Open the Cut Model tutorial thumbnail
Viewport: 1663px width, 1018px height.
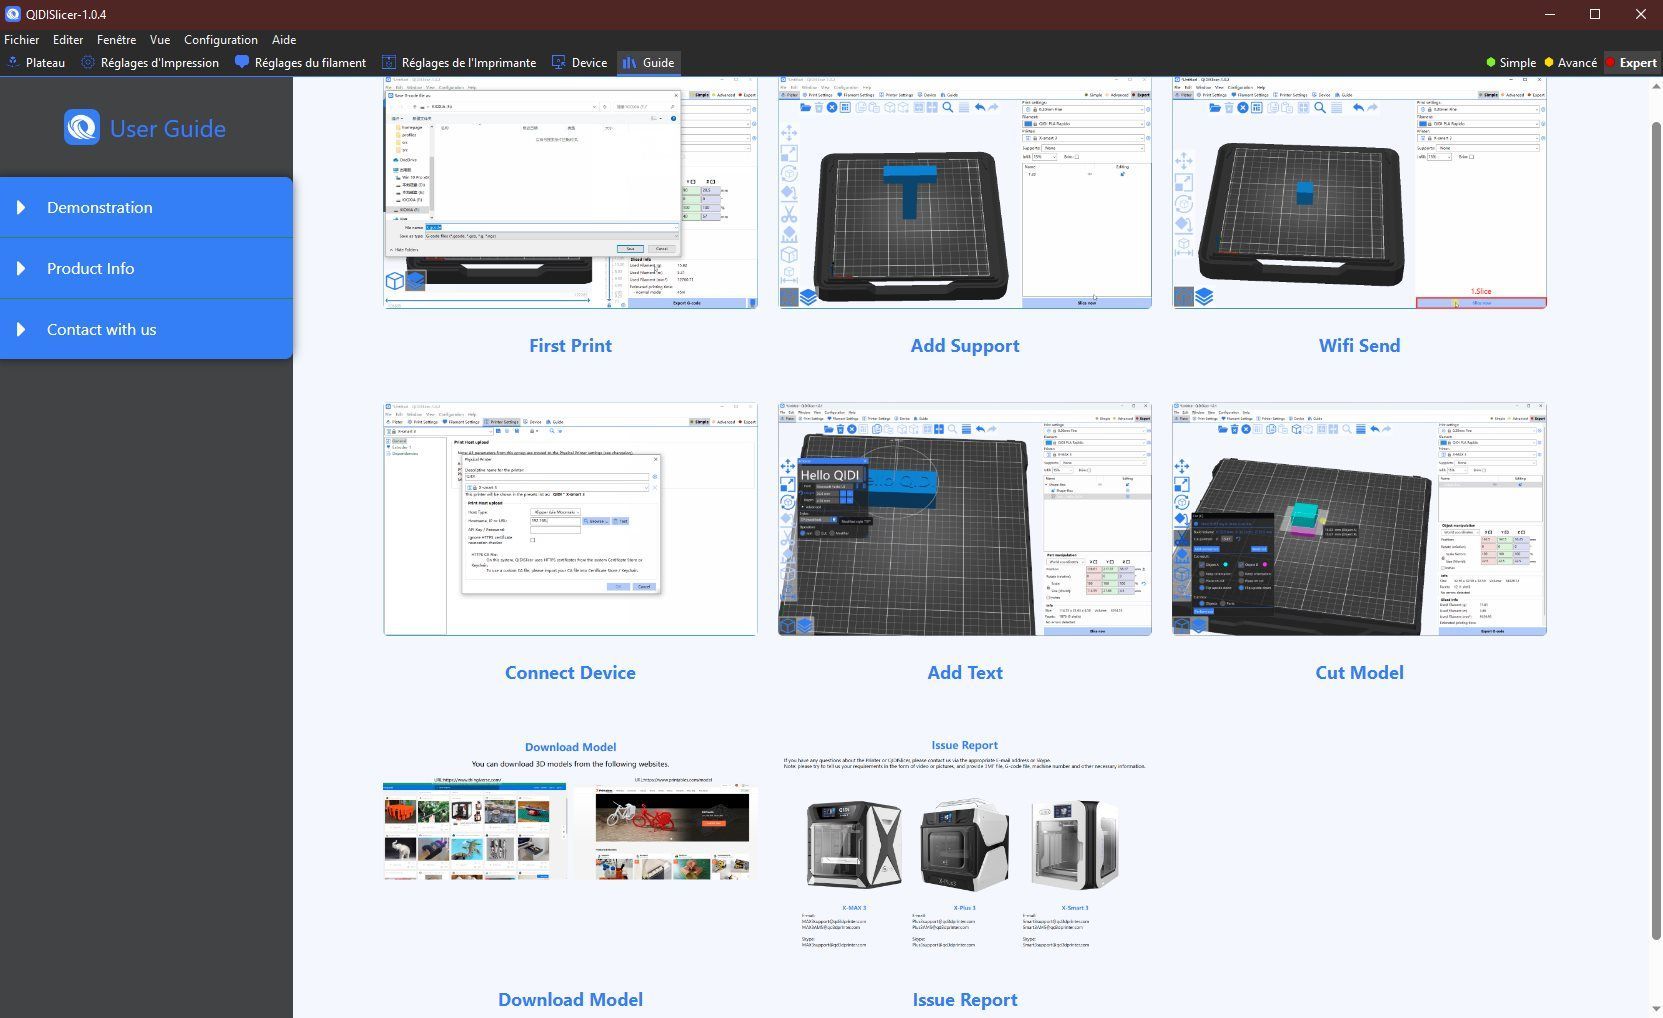pos(1359,519)
